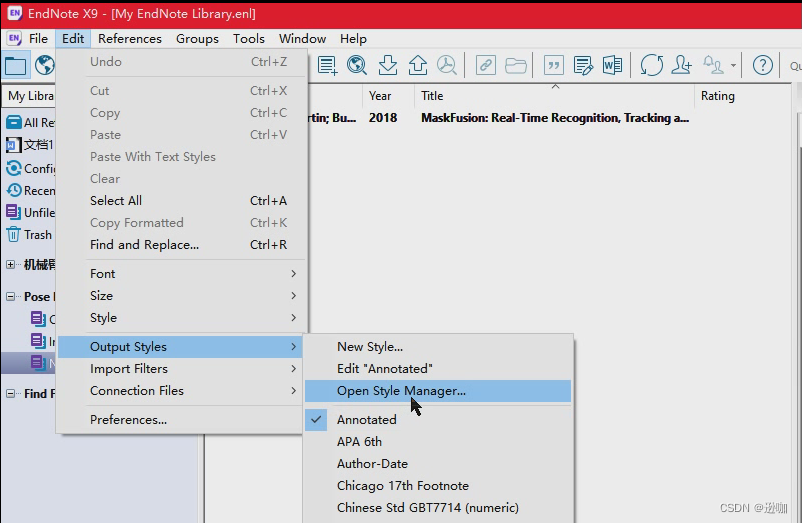Choose Edit "Annotated" style entry

[x=438, y=369]
